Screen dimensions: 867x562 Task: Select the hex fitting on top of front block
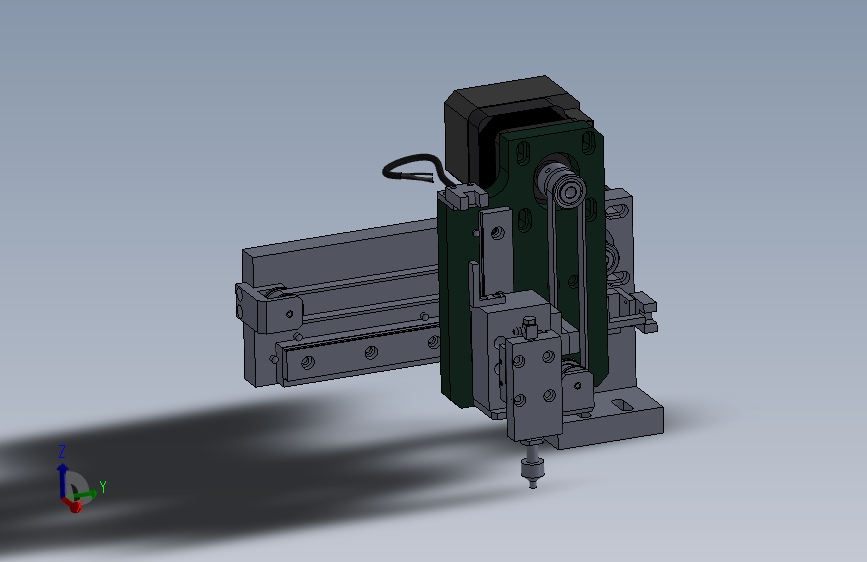(x=529, y=327)
